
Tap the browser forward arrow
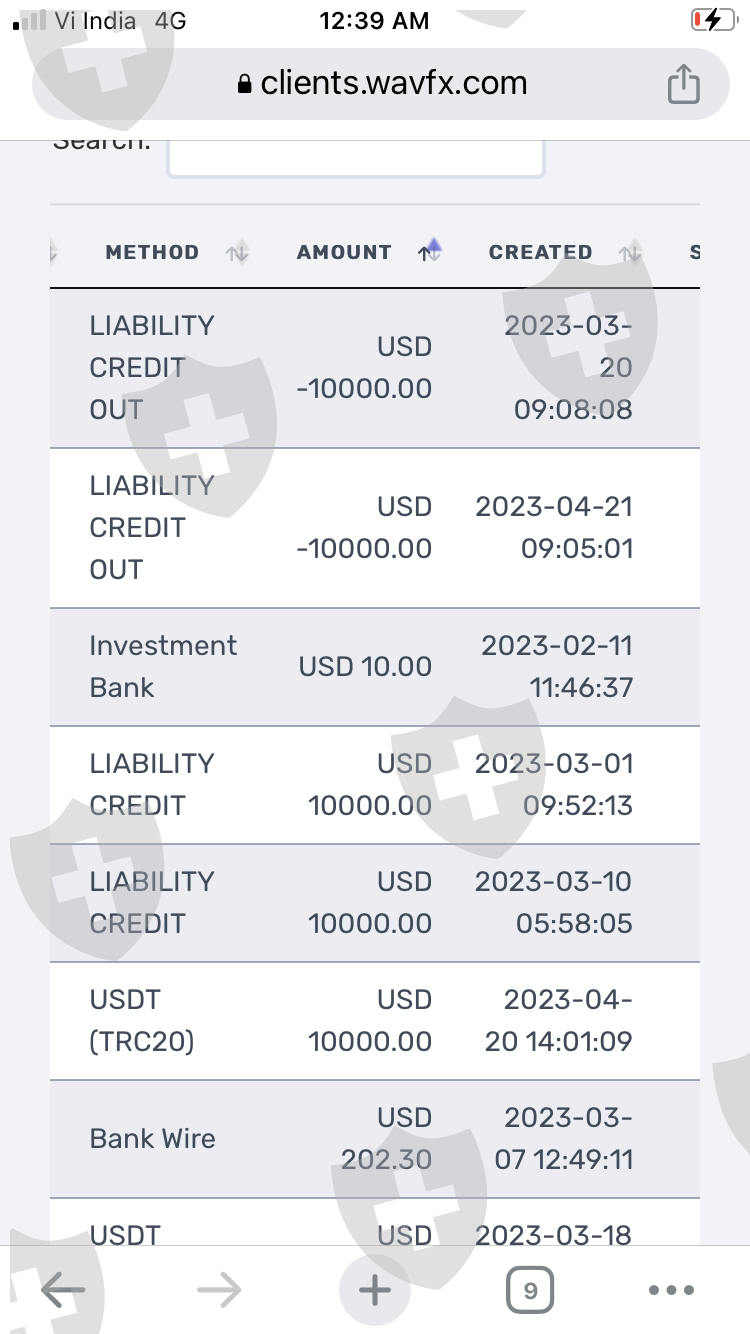[x=219, y=1290]
